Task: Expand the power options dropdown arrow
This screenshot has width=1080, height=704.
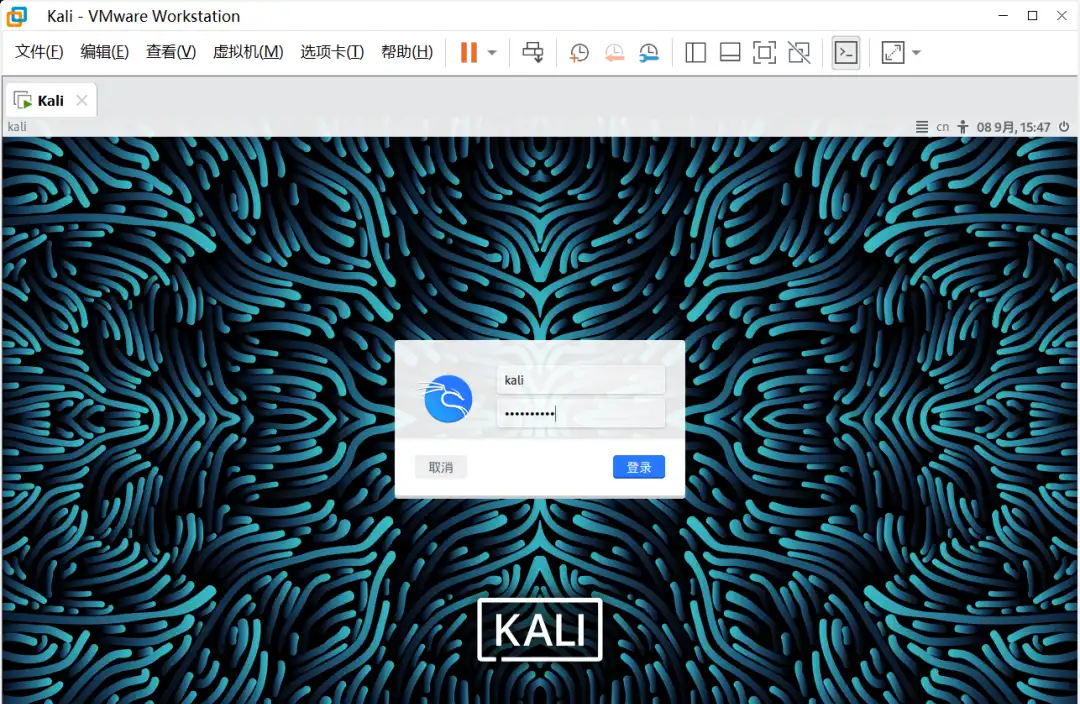Action: pyautogui.click(x=492, y=53)
